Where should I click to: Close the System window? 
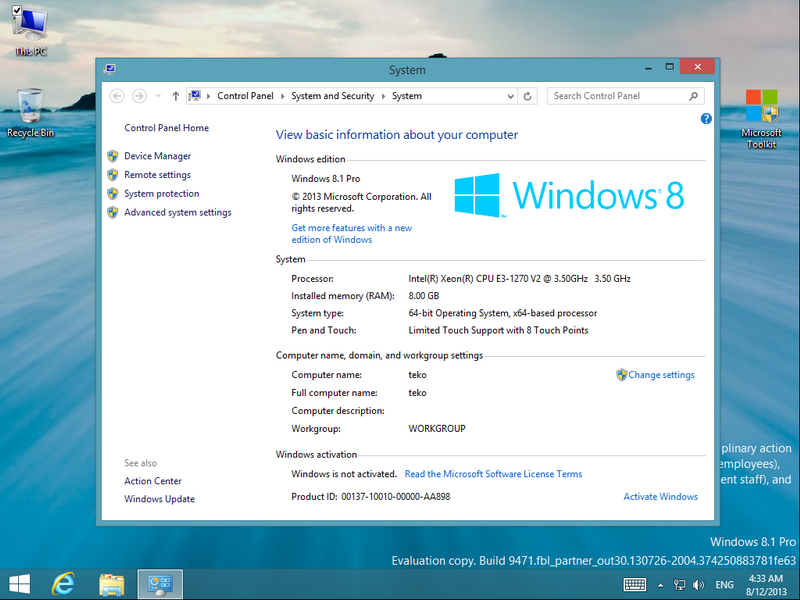click(x=697, y=67)
